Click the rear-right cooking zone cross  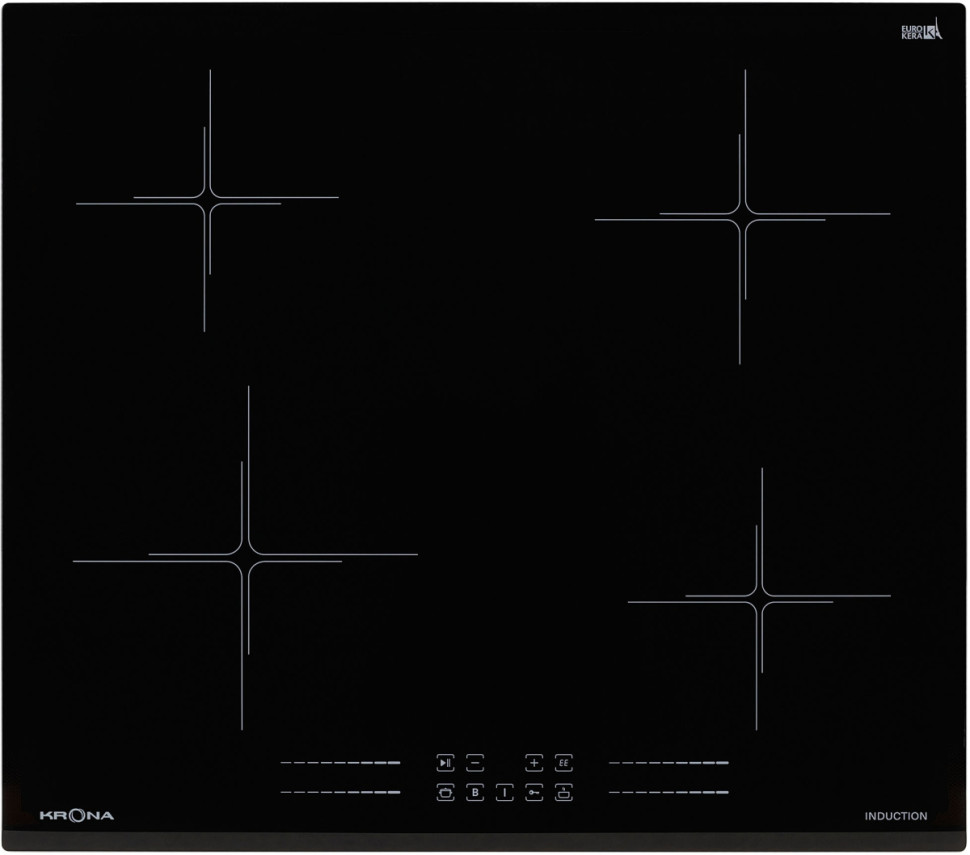742,217
